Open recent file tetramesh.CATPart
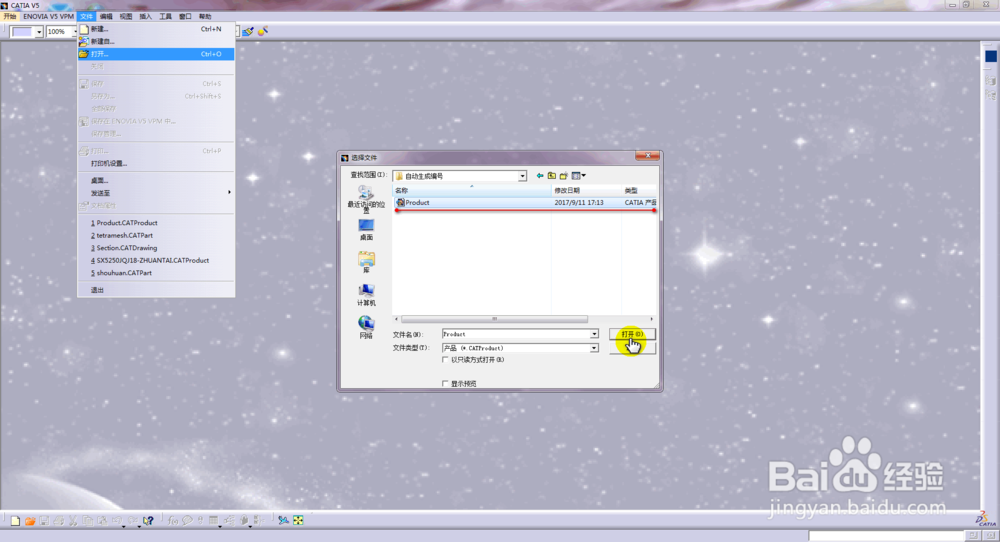Viewport: 1000px width, 542px height. (156, 235)
